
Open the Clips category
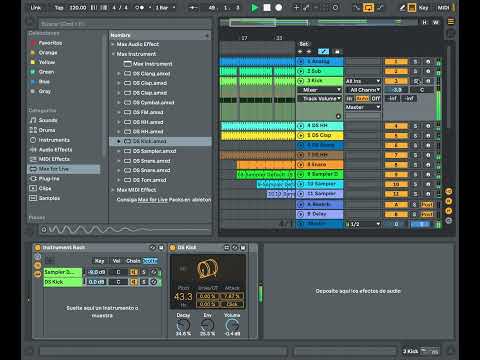pyautogui.click(x=45, y=188)
